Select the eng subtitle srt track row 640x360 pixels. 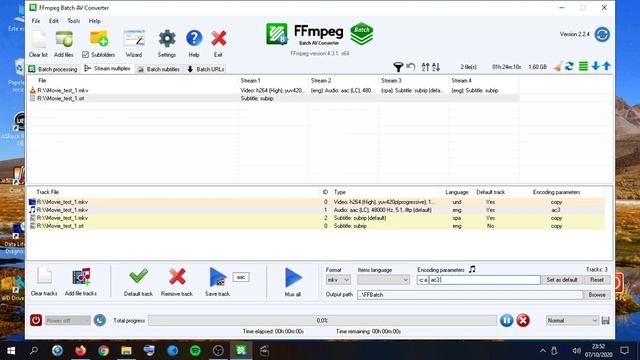pos(316,226)
